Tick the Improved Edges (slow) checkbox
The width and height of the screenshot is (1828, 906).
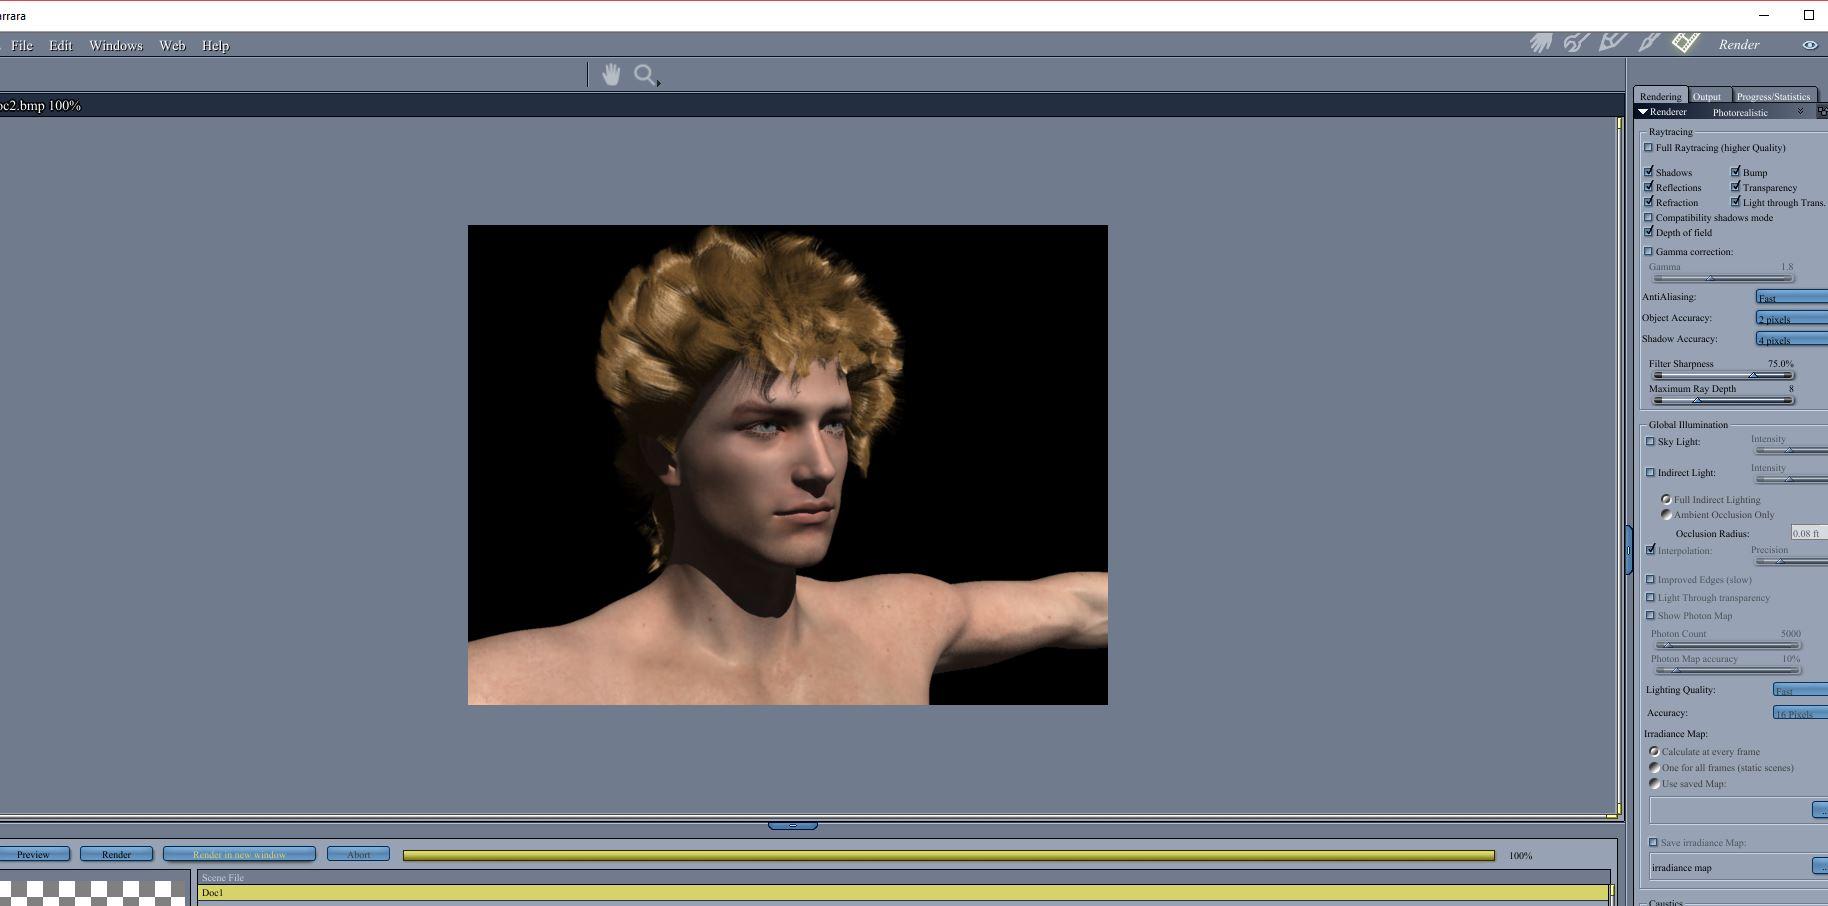click(1651, 579)
